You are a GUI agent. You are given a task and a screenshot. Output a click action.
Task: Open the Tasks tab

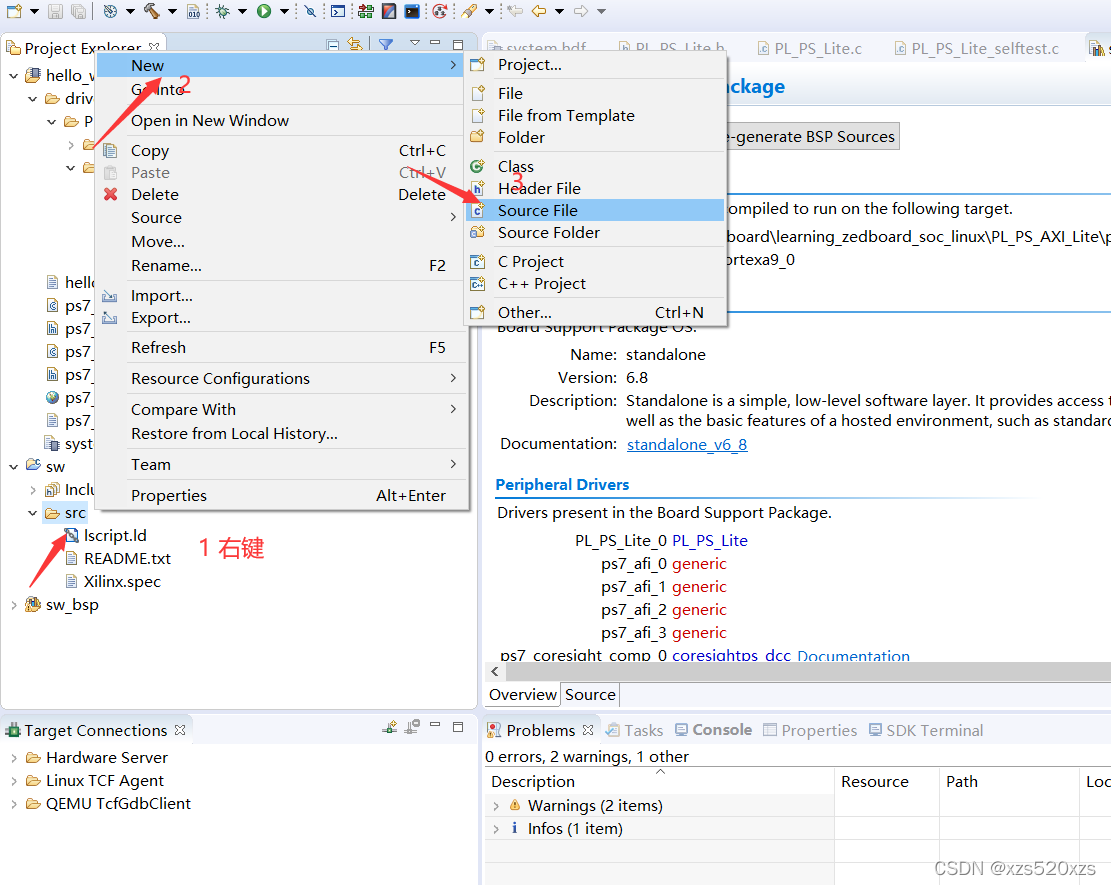tap(635, 730)
